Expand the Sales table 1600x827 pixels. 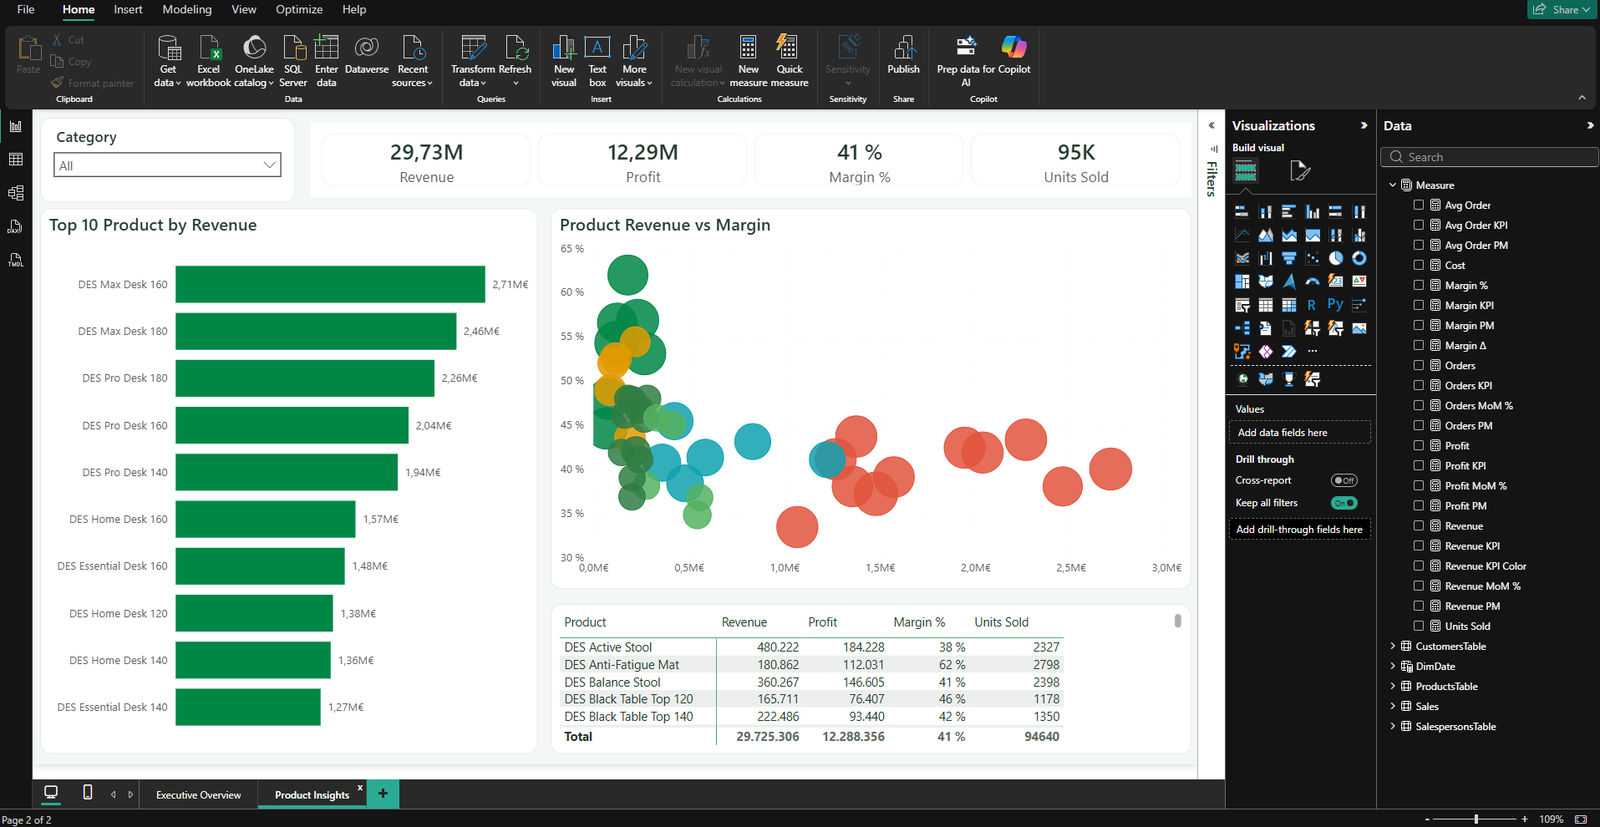click(1392, 706)
